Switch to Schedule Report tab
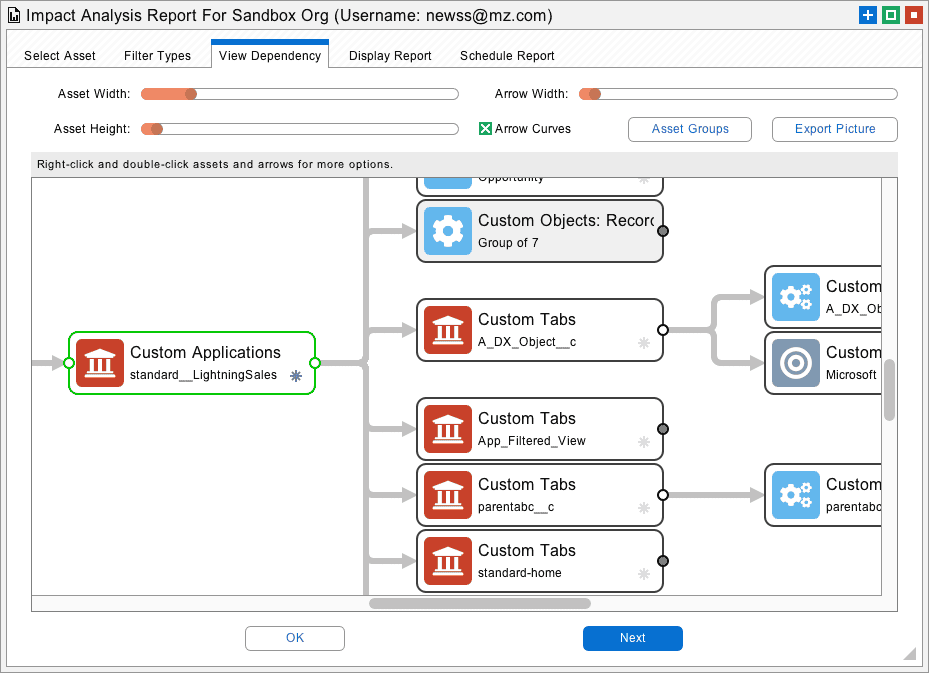 coord(507,56)
